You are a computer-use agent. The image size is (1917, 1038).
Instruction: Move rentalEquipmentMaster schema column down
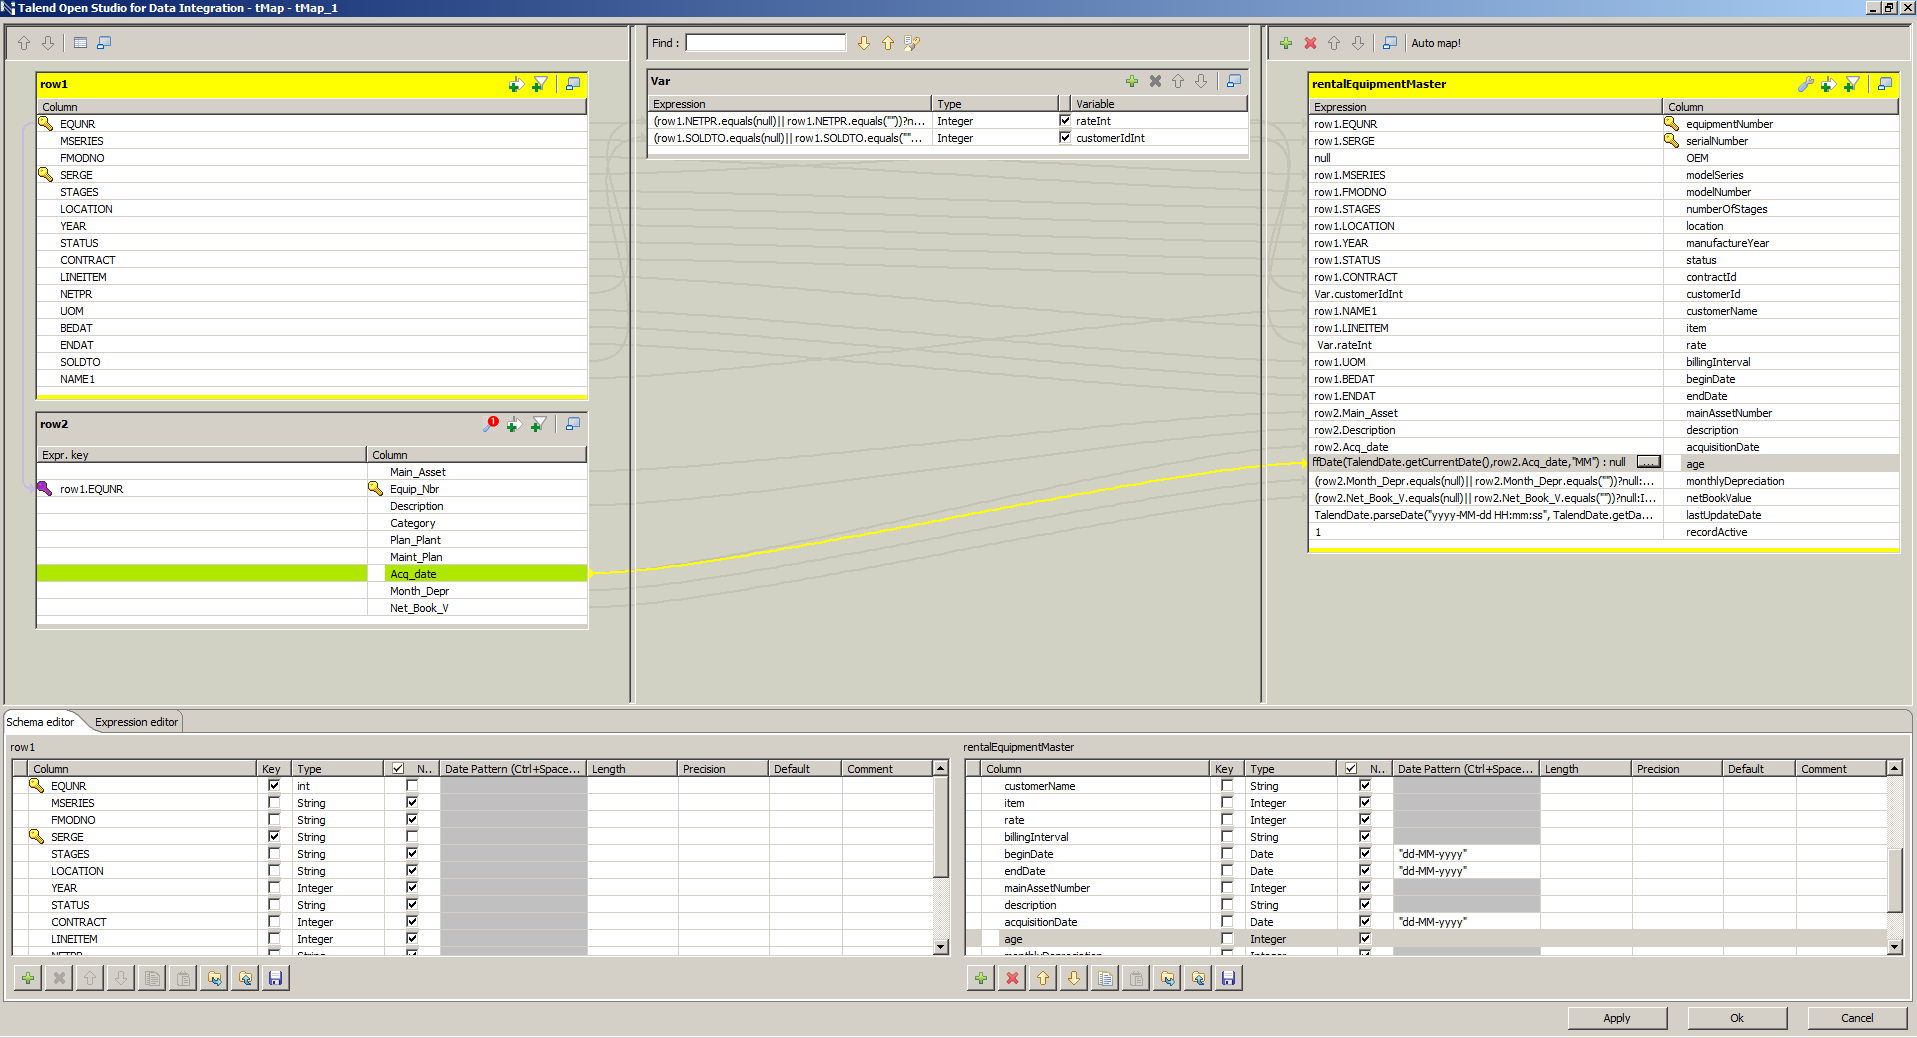pos(1074,978)
